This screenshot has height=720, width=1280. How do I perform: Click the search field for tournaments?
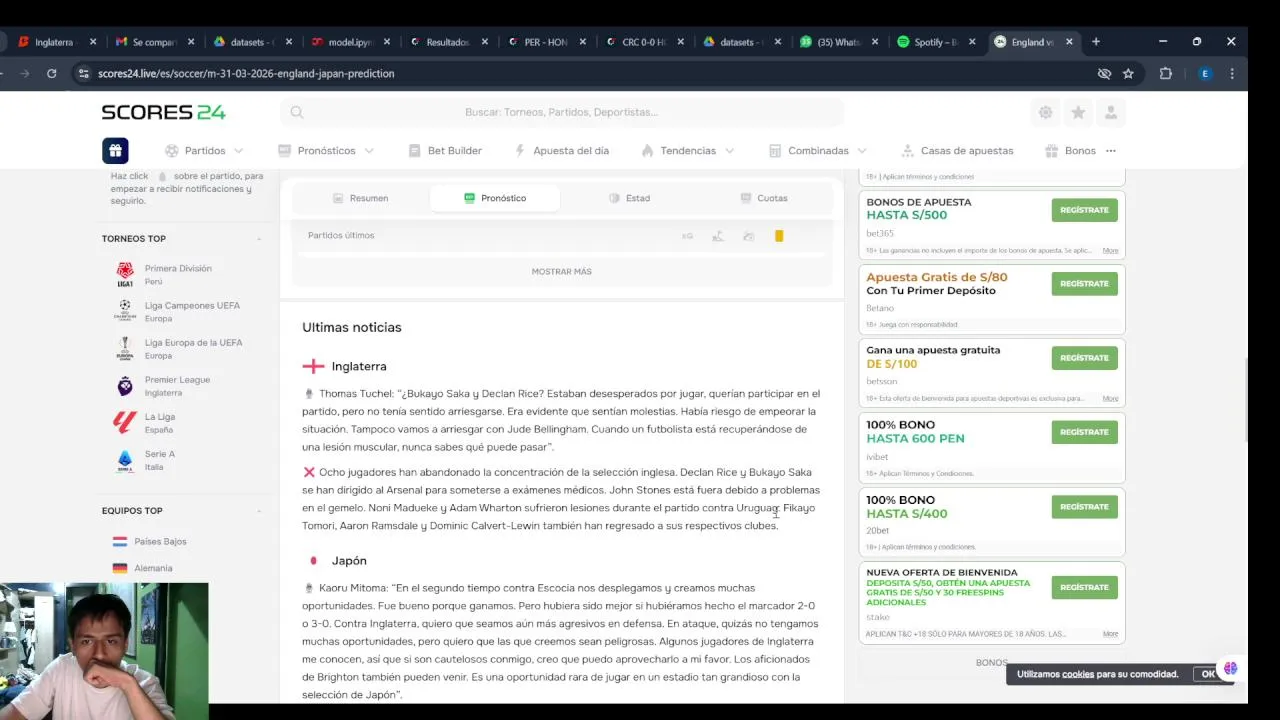click(561, 112)
